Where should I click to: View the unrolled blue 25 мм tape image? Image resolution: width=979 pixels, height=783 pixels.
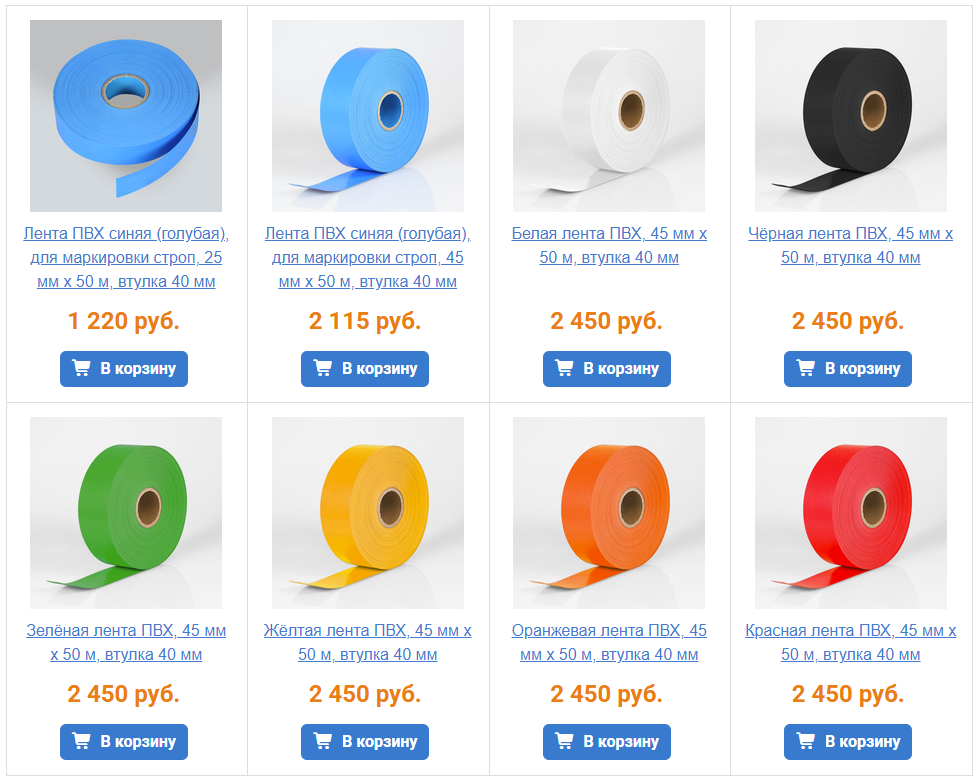[126, 116]
